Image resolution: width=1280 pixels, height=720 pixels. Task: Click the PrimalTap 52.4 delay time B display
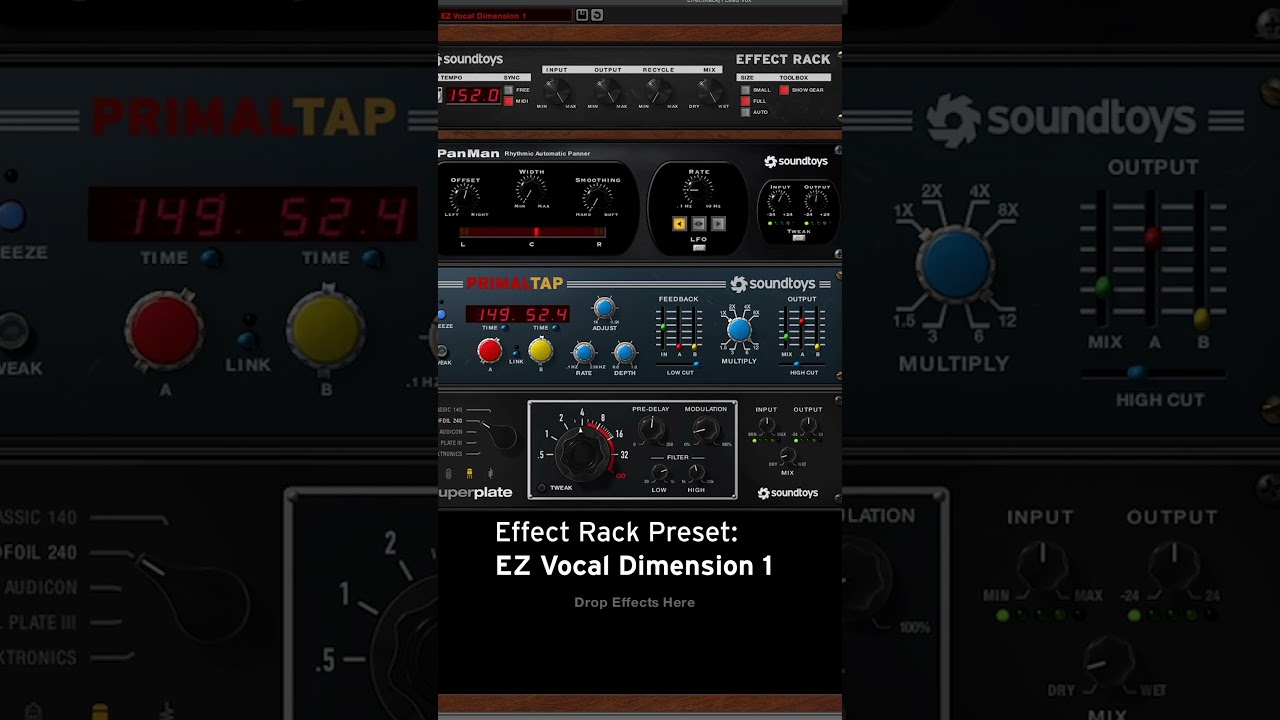pos(546,314)
